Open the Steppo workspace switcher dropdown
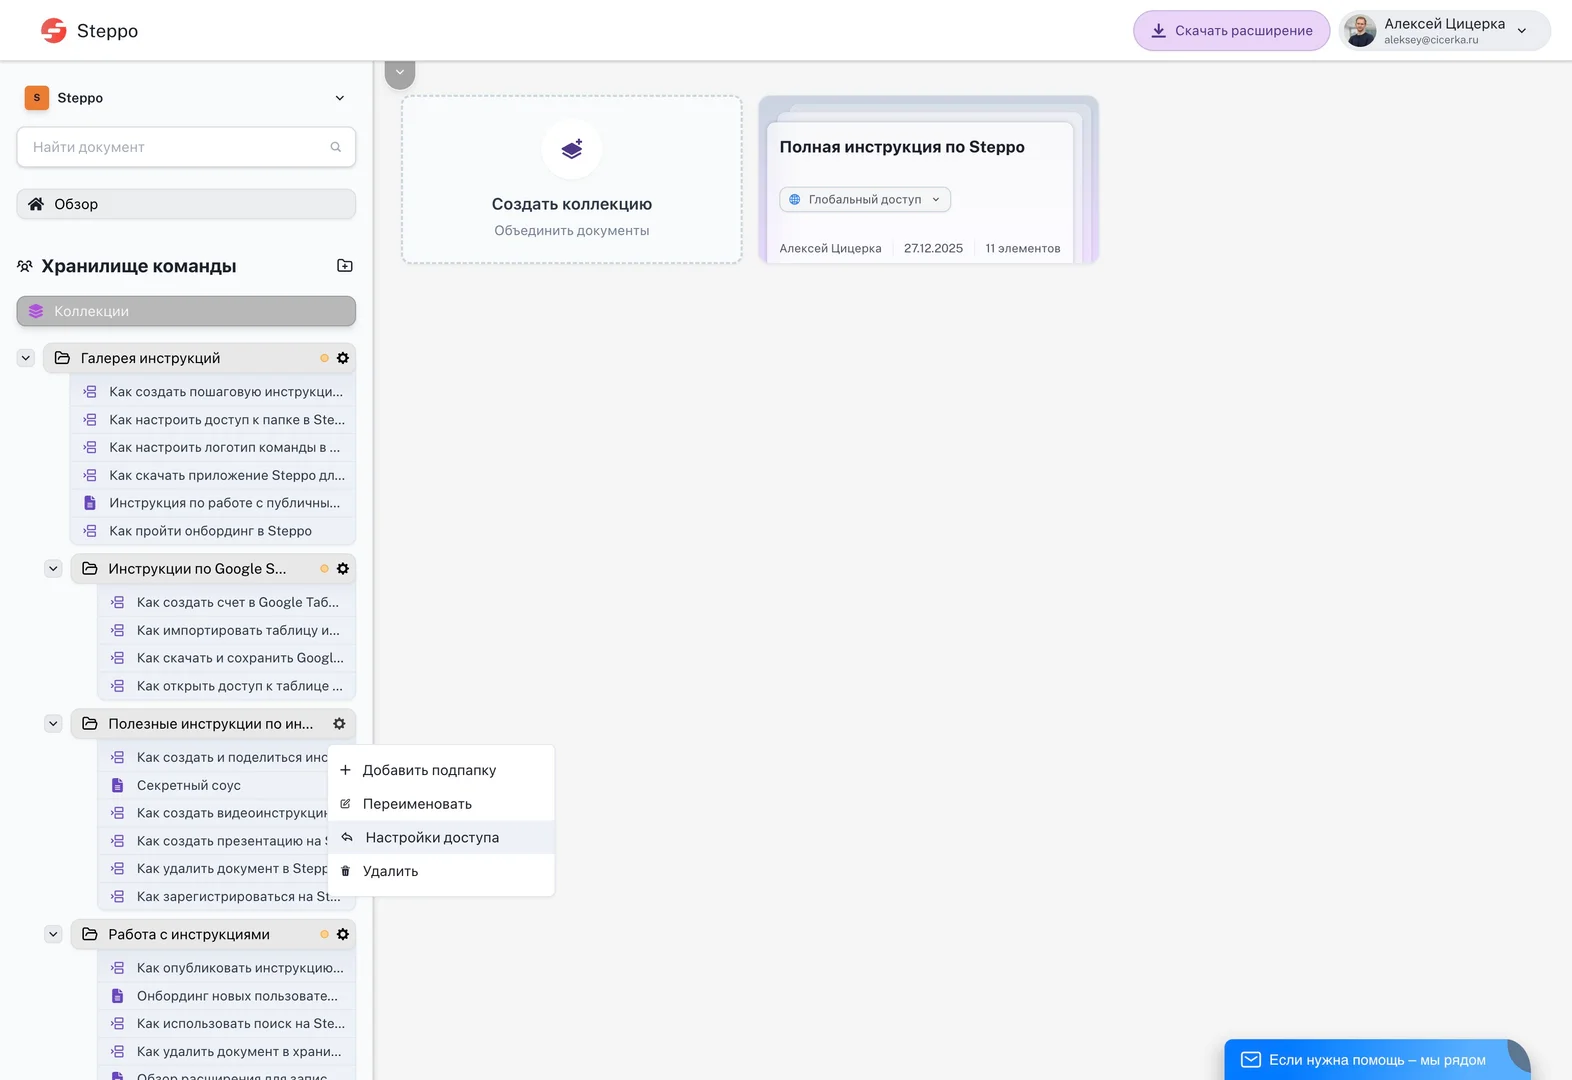Image resolution: width=1572 pixels, height=1080 pixels. click(340, 98)
